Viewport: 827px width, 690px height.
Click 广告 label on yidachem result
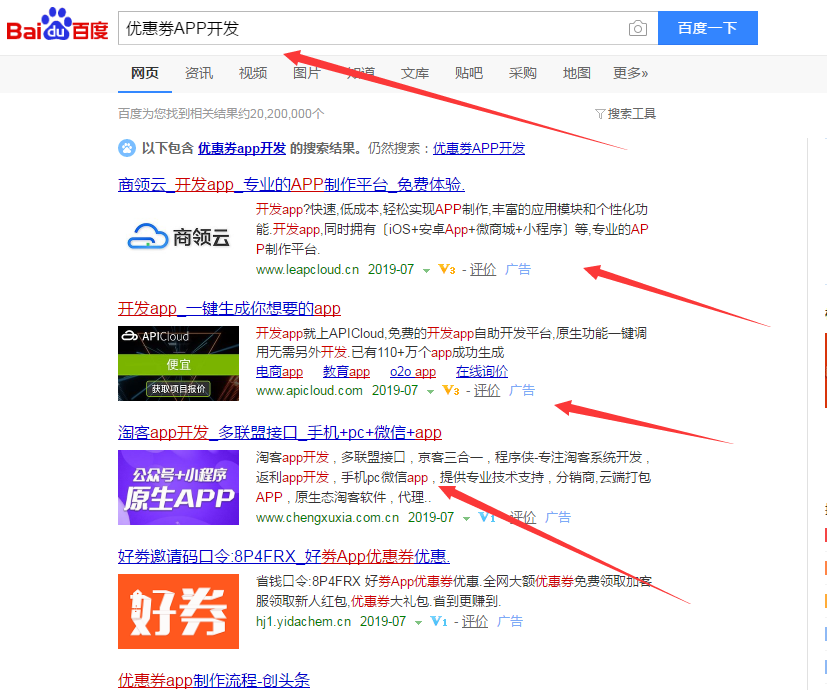click(510, 621)
